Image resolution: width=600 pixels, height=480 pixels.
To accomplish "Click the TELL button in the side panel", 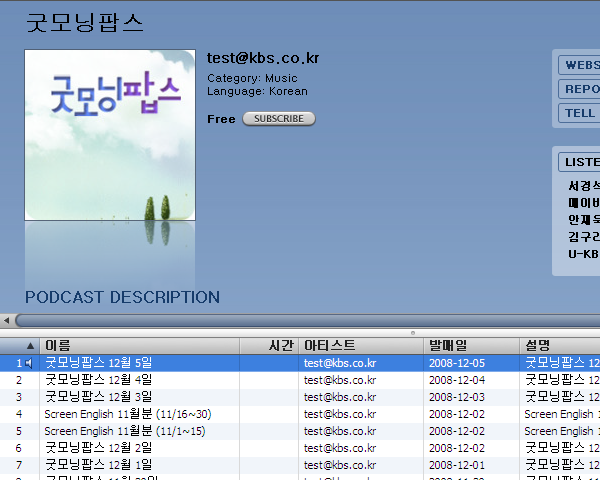I will tap(579, 113).
